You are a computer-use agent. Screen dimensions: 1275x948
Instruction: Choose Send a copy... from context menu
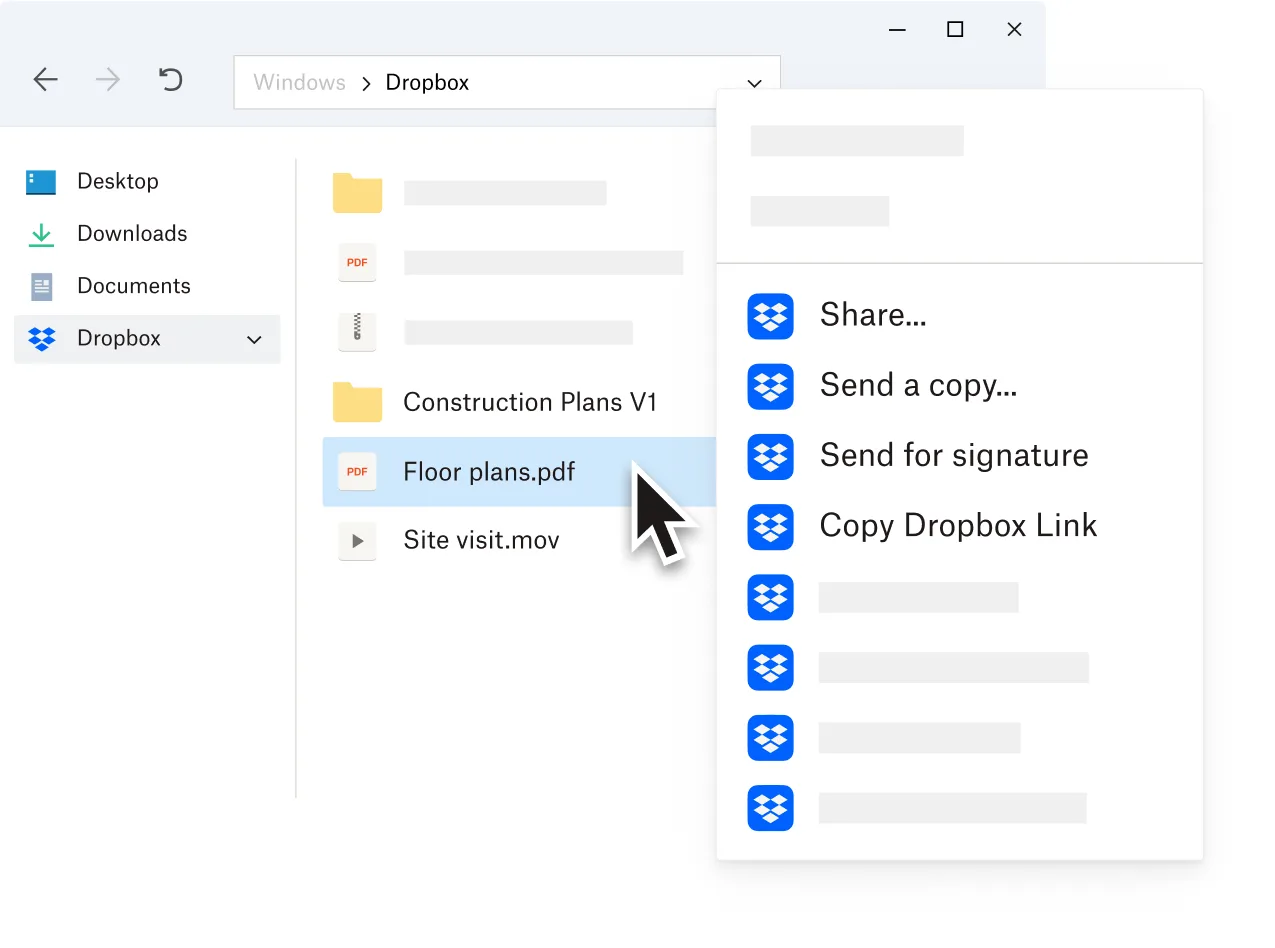coord(918,385)
